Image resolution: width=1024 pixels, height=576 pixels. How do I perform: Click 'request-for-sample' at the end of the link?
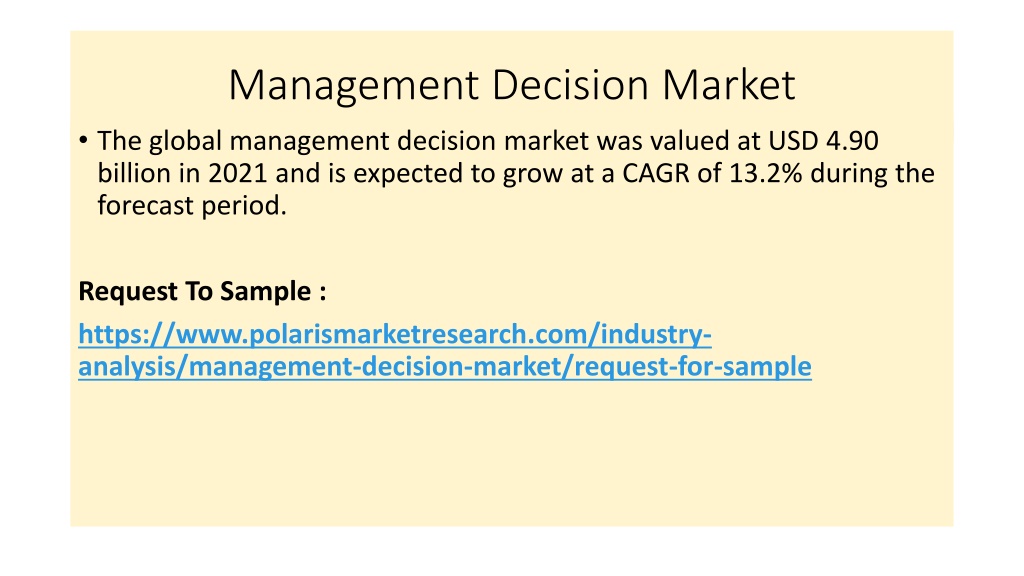click(693, 366)
